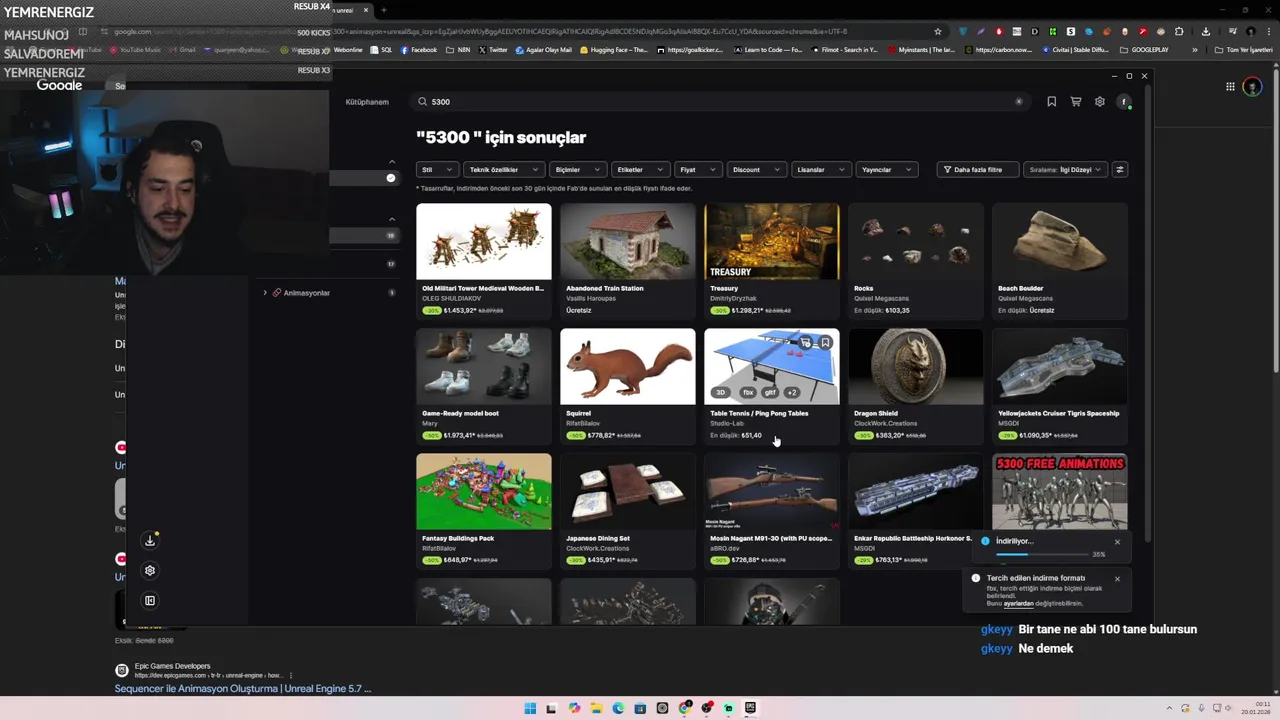Open the Teknik özellikler filter dropdown

(x=503, y=169)
